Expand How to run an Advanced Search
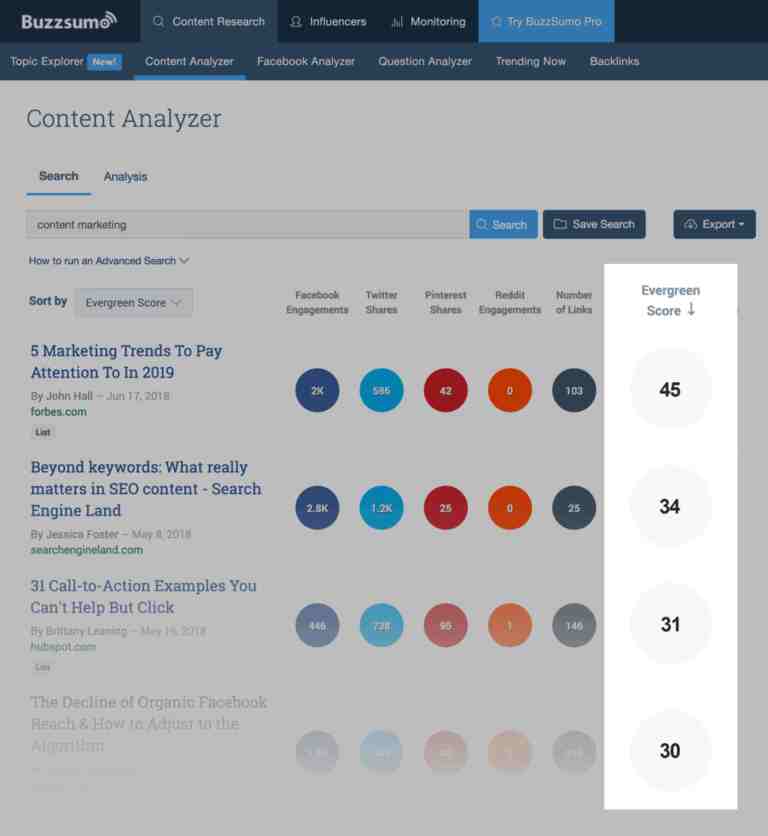The height and width of the screenshot is (836, 768). [109, 260]
